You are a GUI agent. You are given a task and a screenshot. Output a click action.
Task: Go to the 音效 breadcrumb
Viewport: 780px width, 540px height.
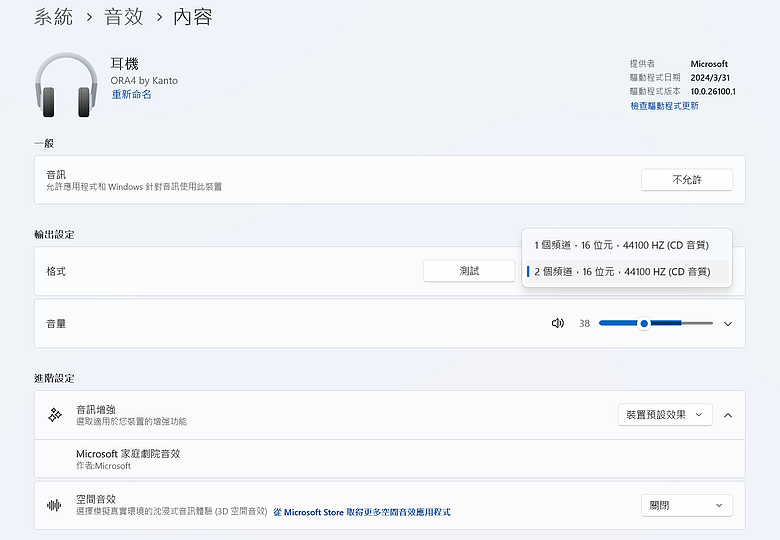tap(124, 17)
